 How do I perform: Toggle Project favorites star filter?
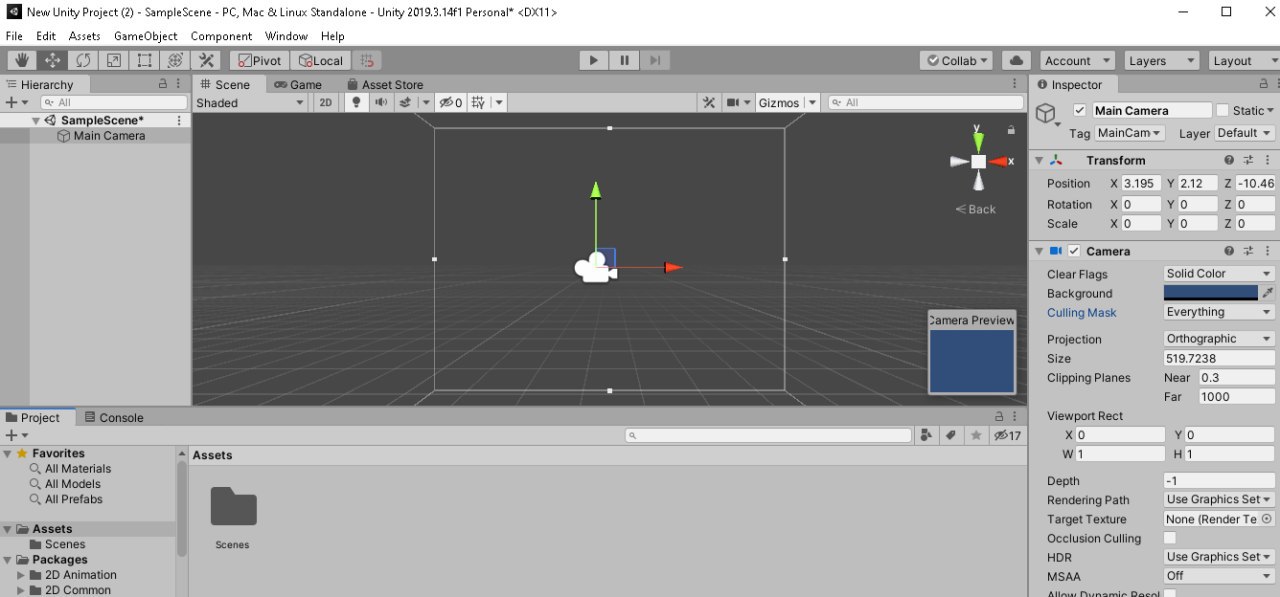pos(975,435)
